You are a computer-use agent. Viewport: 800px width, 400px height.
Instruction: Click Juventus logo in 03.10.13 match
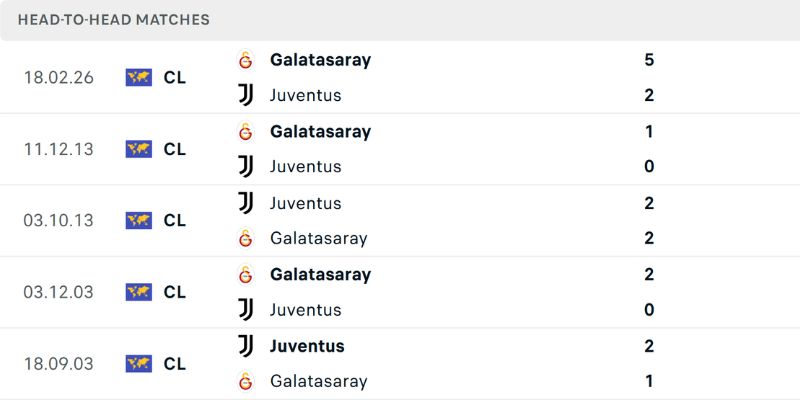(246, 203)
